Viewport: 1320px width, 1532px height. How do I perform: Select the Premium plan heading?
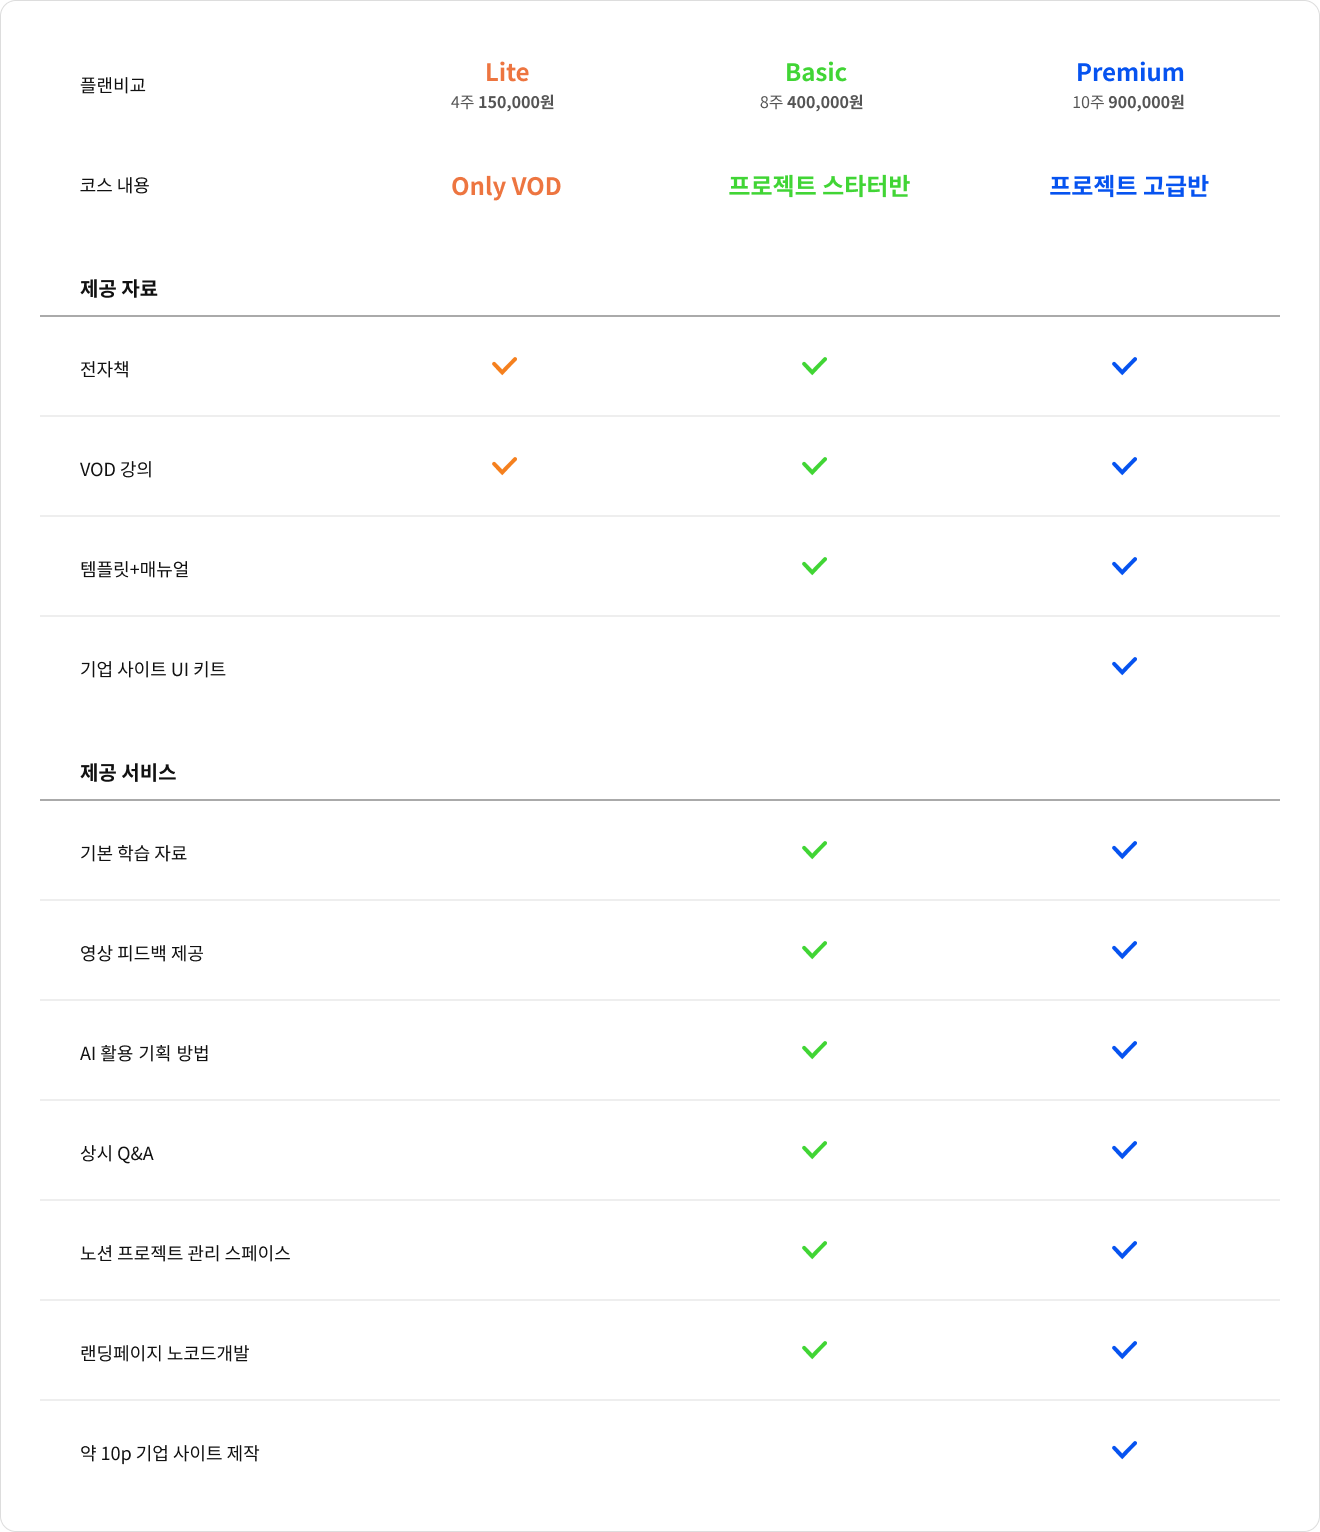click(1130, 72)
